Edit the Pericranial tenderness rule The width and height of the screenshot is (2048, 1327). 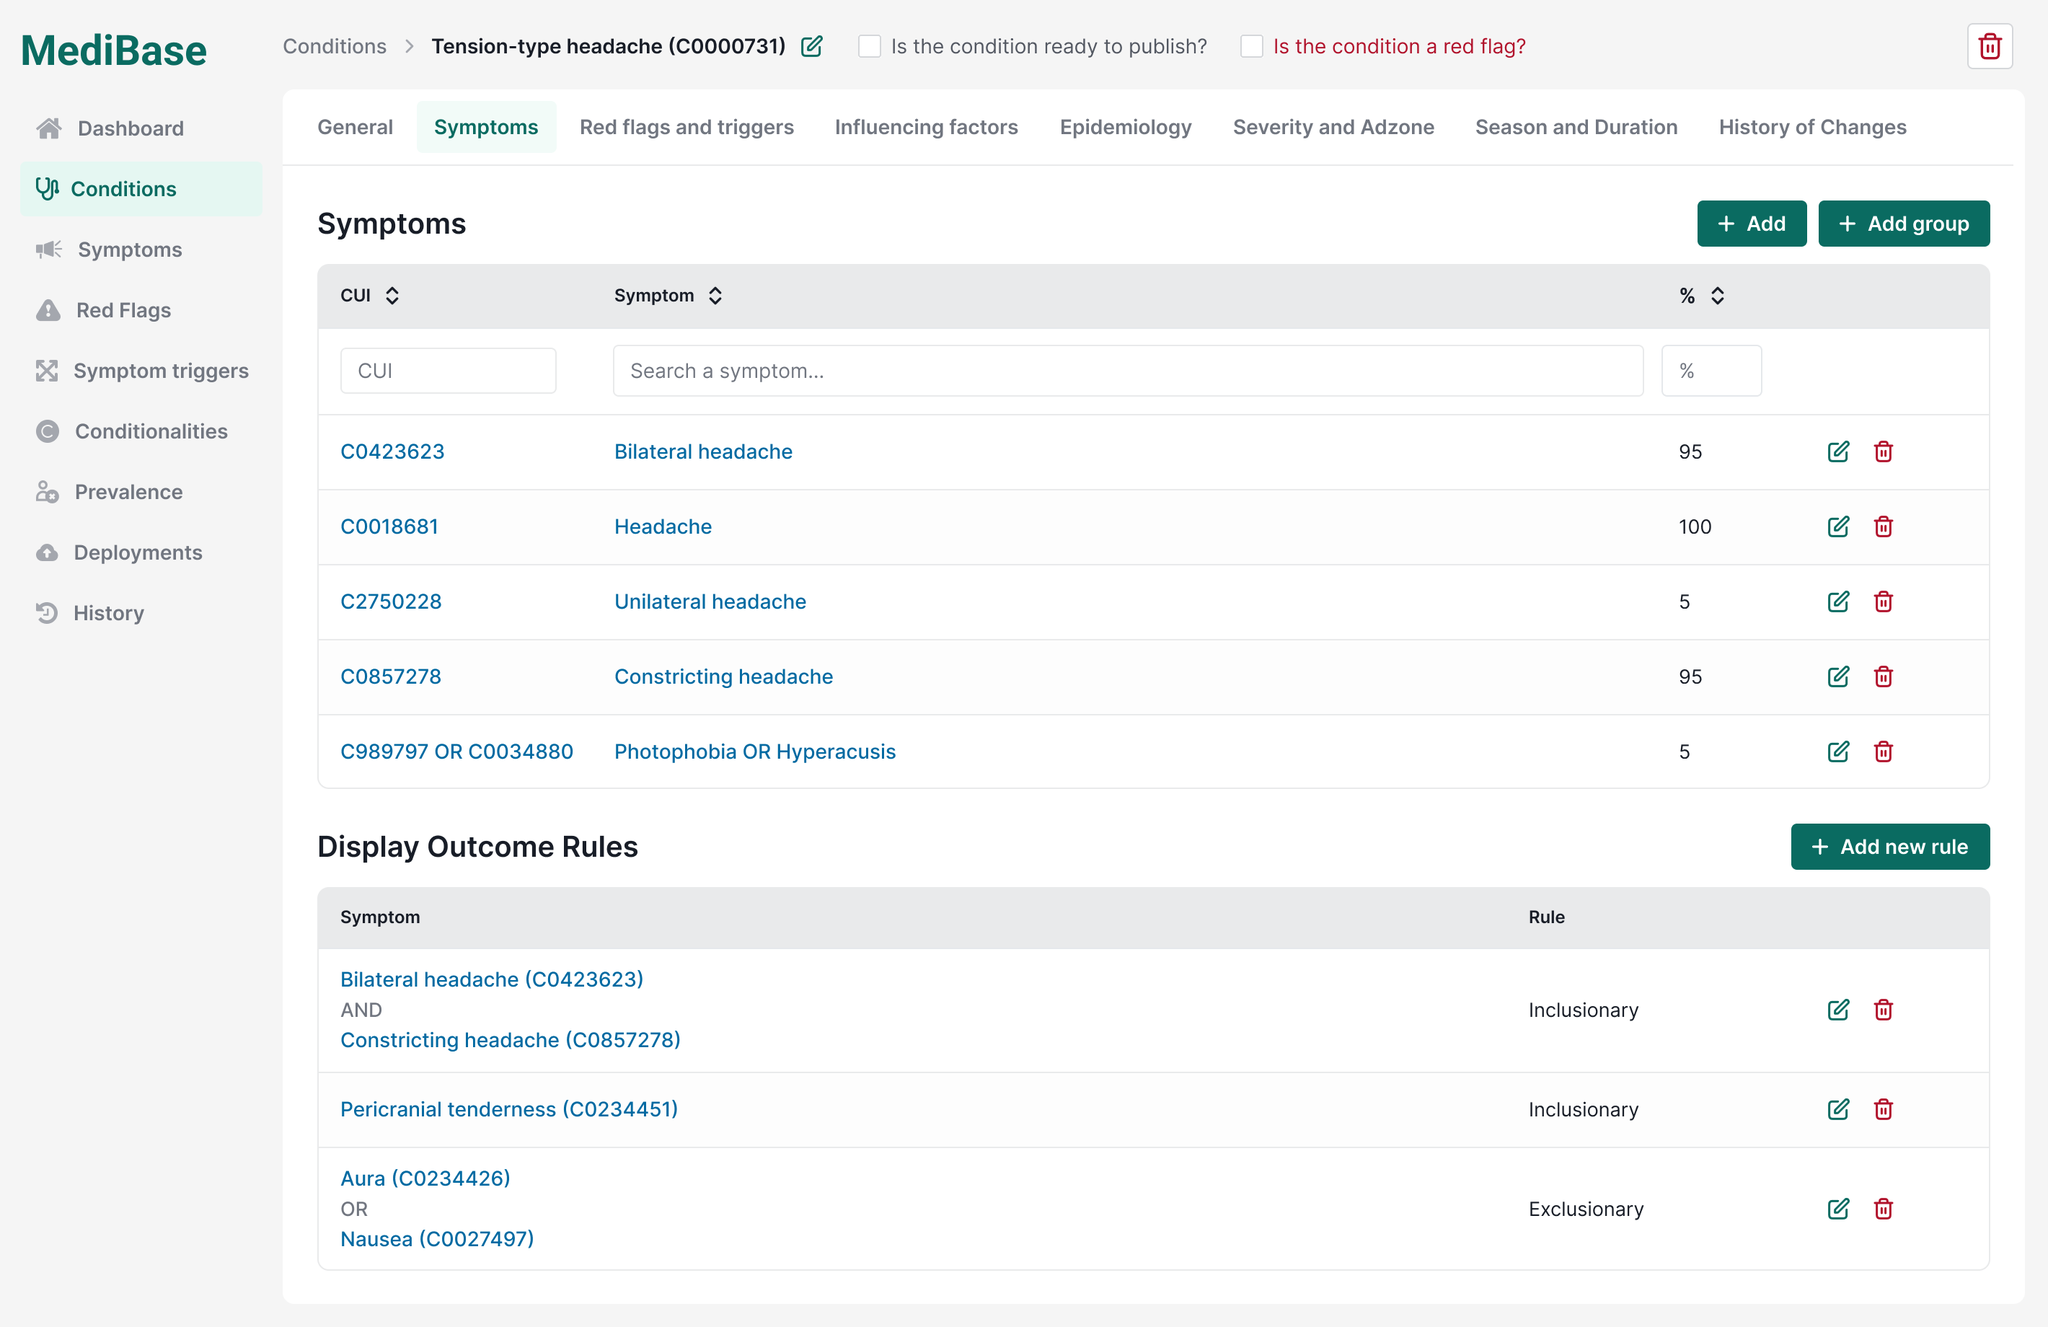pos(1838,1109)
